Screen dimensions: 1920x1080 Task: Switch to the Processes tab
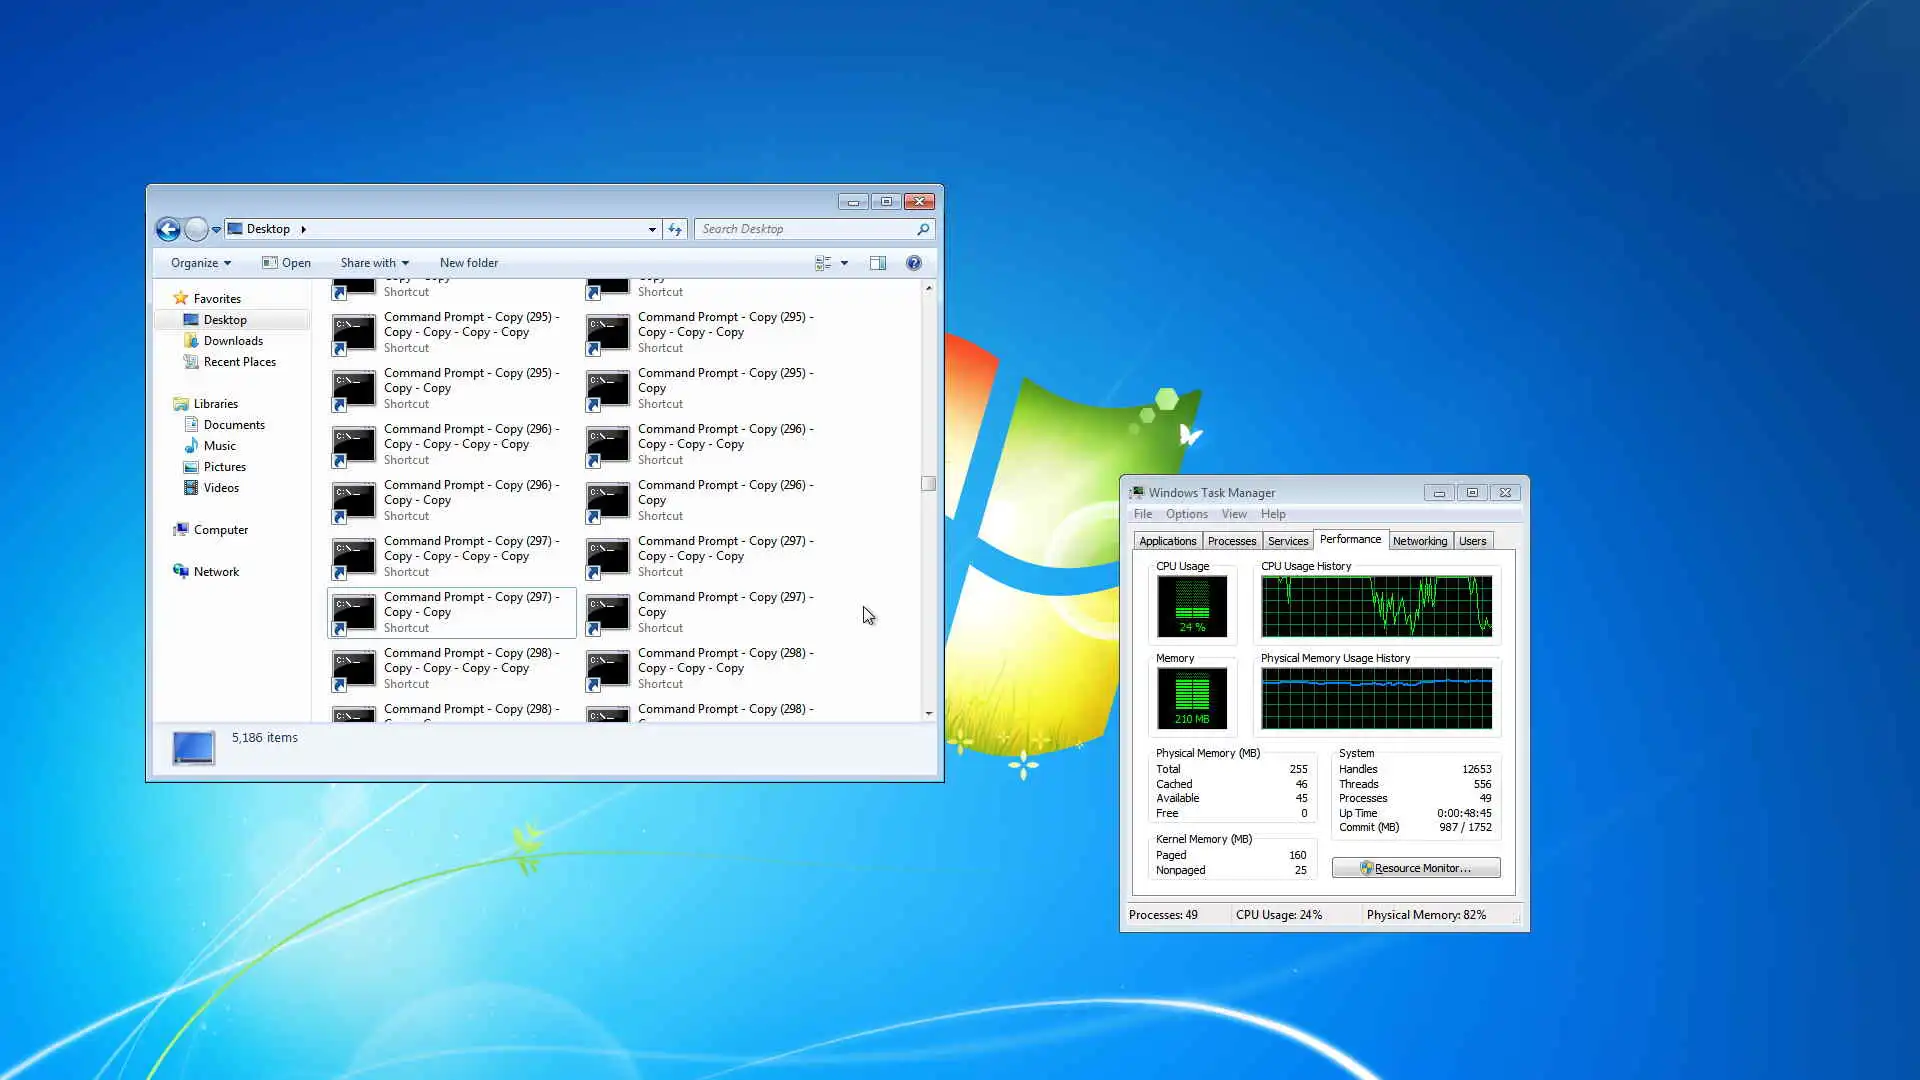point(1231,541)
